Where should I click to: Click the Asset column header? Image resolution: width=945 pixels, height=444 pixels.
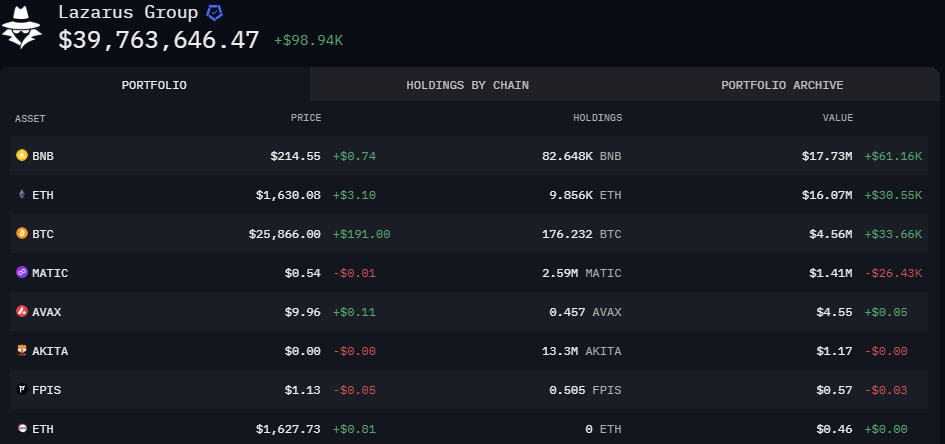(x=30, y=118)
